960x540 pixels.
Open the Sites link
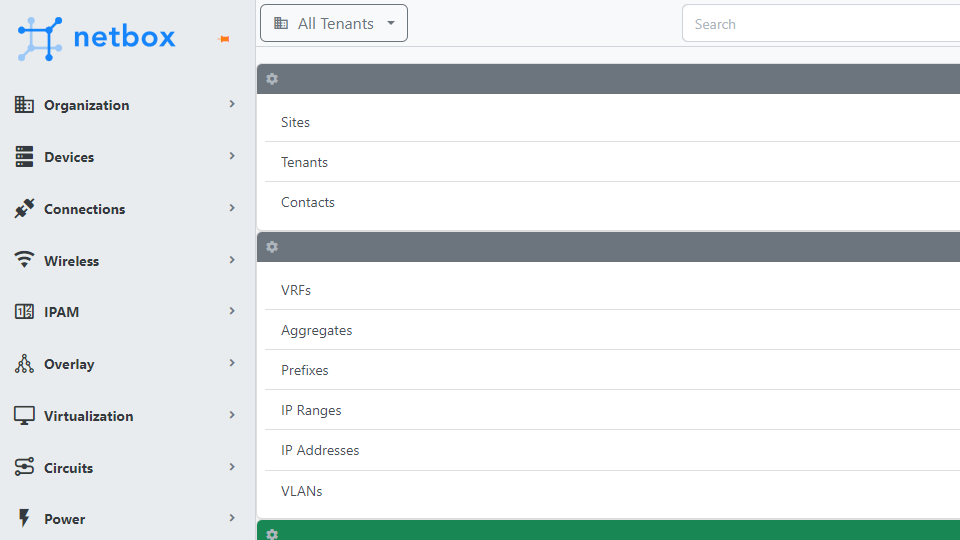[295, 122]
